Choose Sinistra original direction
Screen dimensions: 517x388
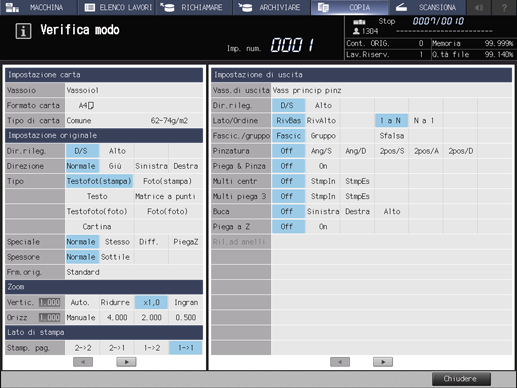coord(151,166)
